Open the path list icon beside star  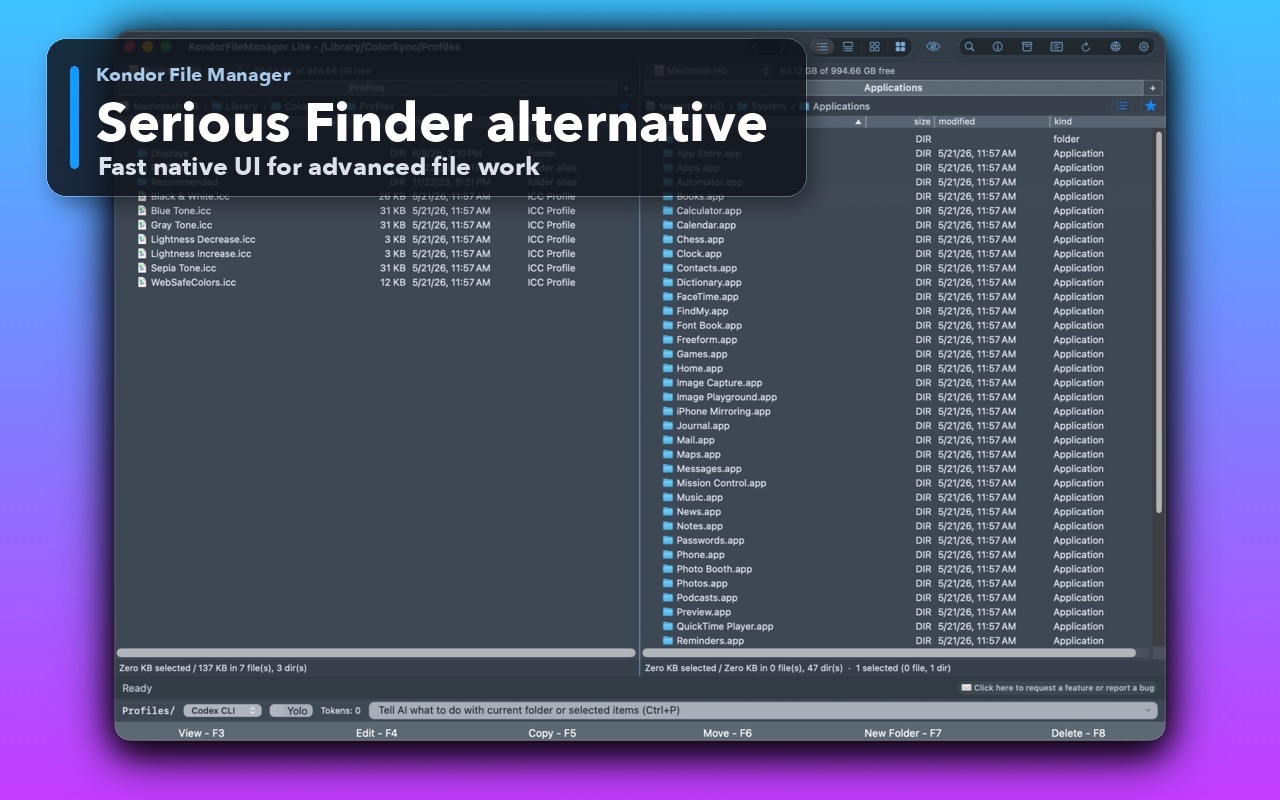click(1122, 106)
